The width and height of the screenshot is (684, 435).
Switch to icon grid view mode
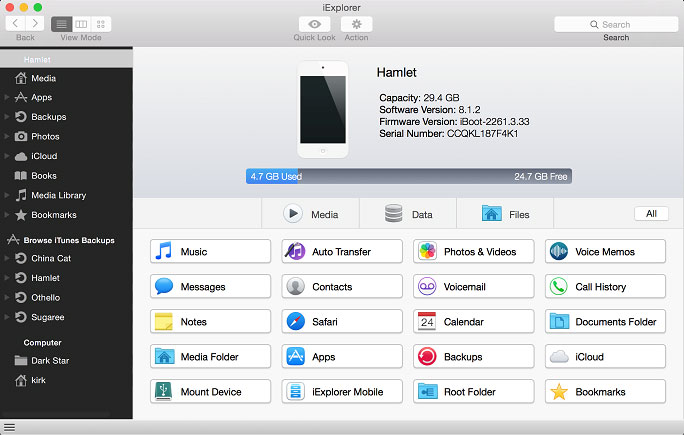pos(101,24)
